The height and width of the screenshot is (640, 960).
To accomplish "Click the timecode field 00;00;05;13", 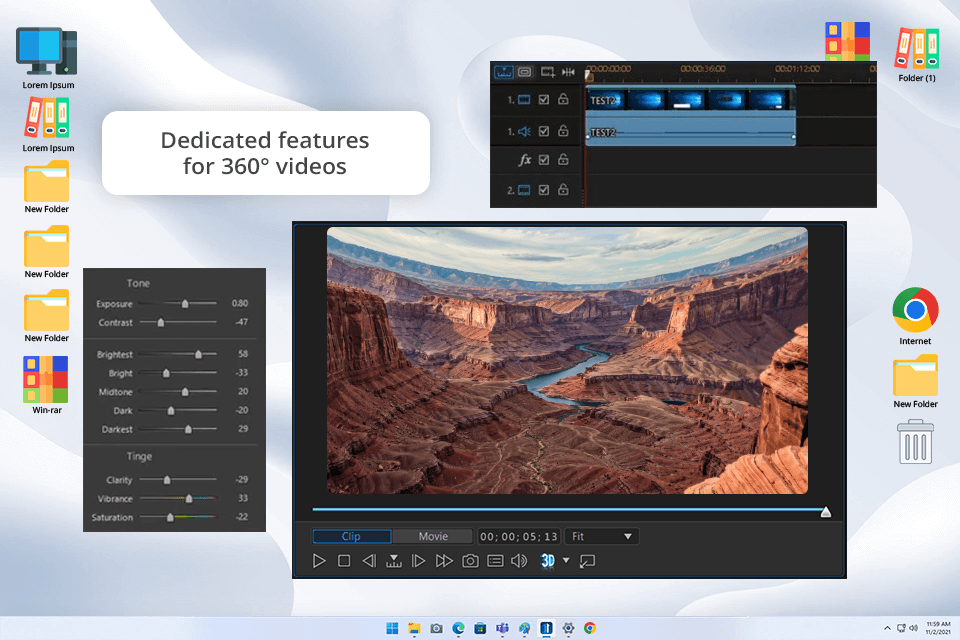I will coord(519,536).
